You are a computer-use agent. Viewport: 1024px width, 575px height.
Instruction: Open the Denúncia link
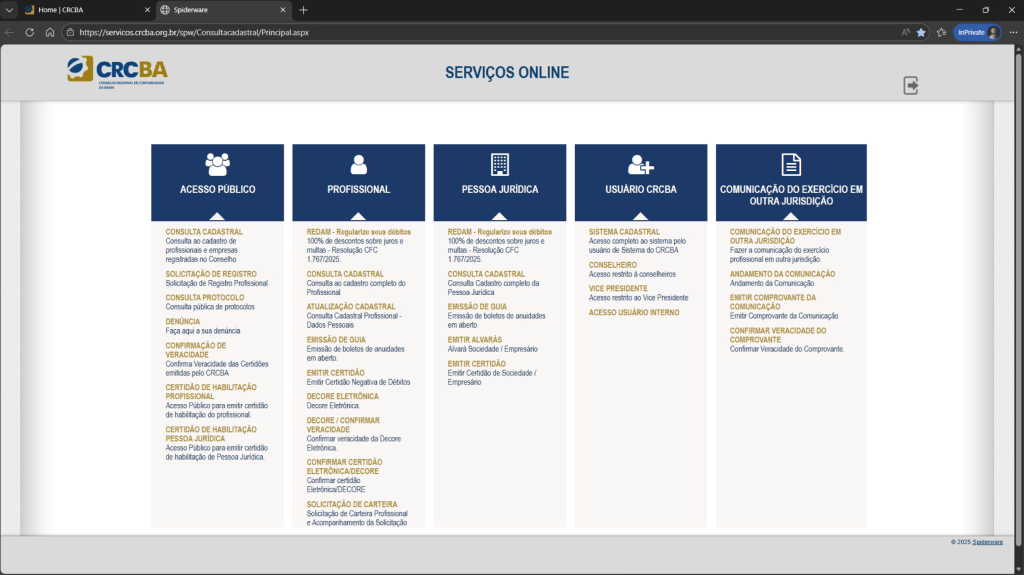click(183, 322)
